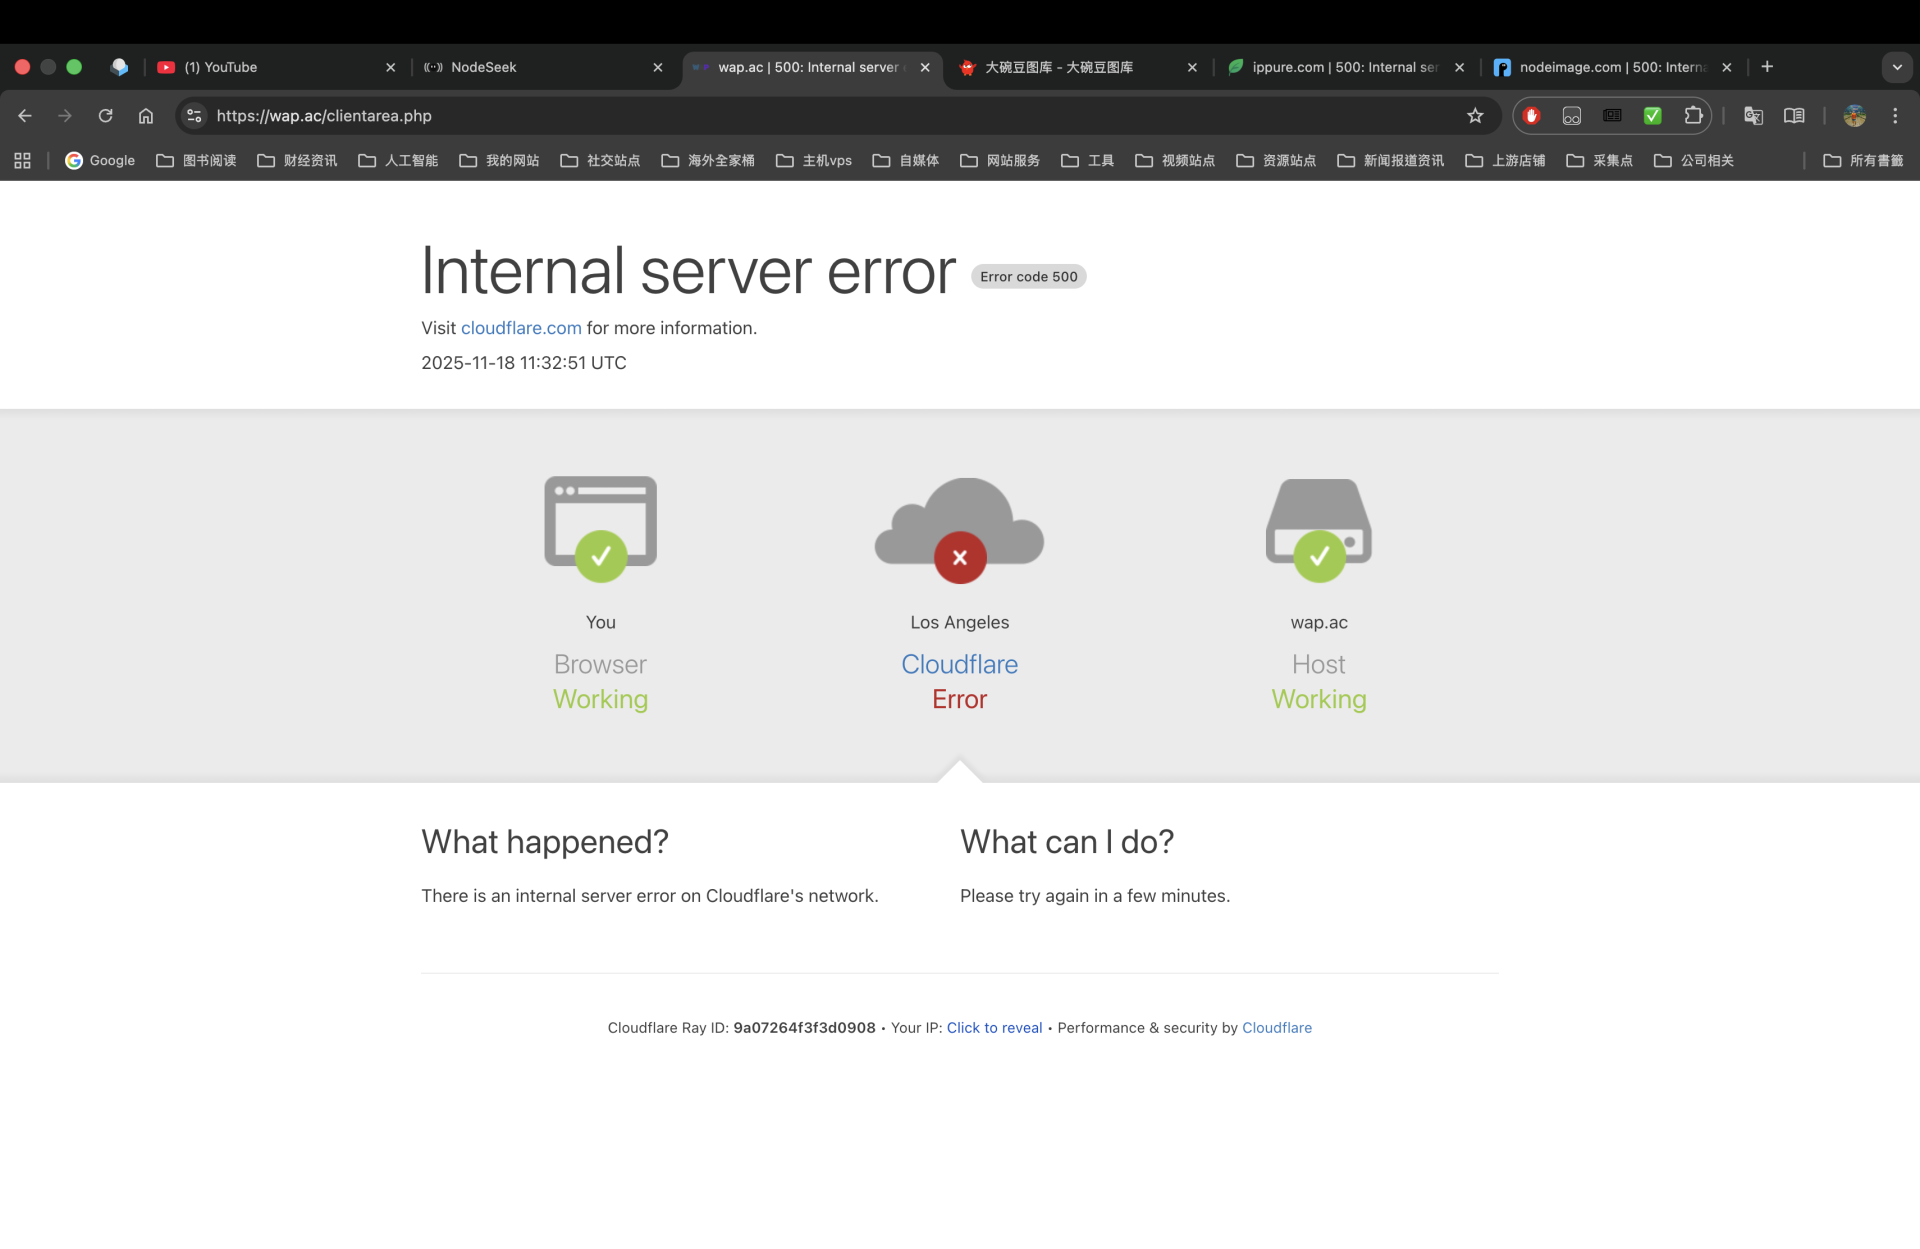The width and height of the screenshot is (1920, 1249).
Task: Reload the wap.ac page
Action: (x=105, y=116)
